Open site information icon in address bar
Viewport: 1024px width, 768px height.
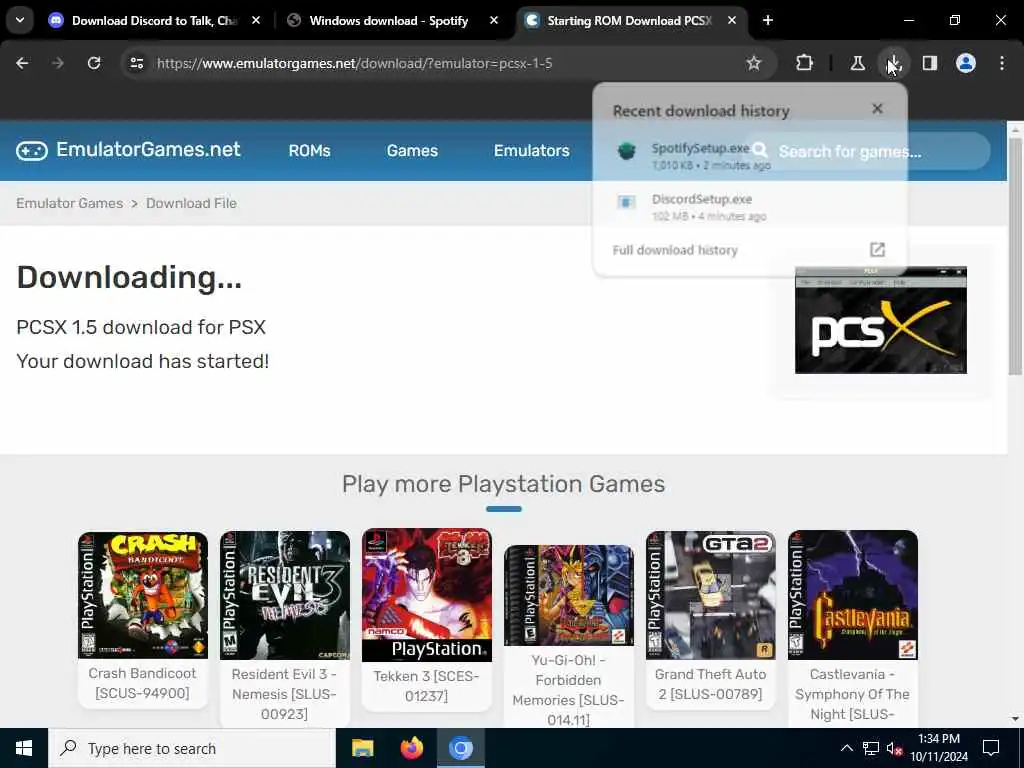pos(136,63)
